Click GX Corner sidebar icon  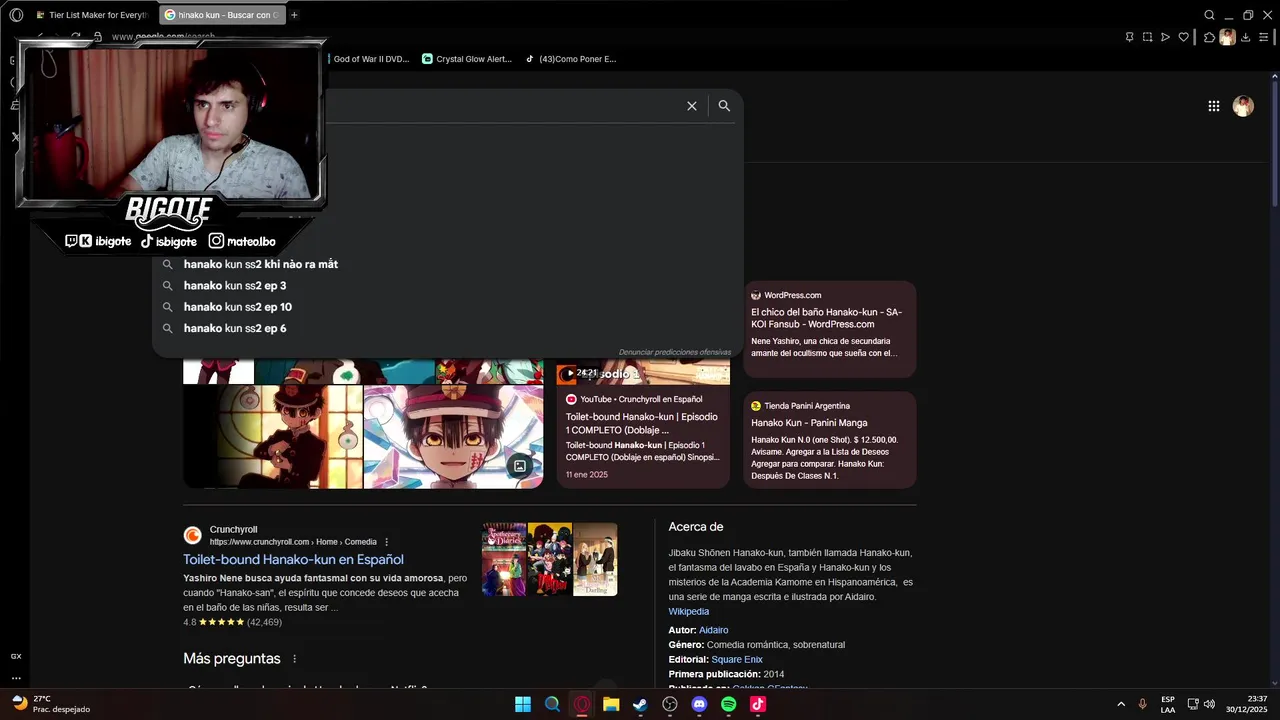[16, 656]
